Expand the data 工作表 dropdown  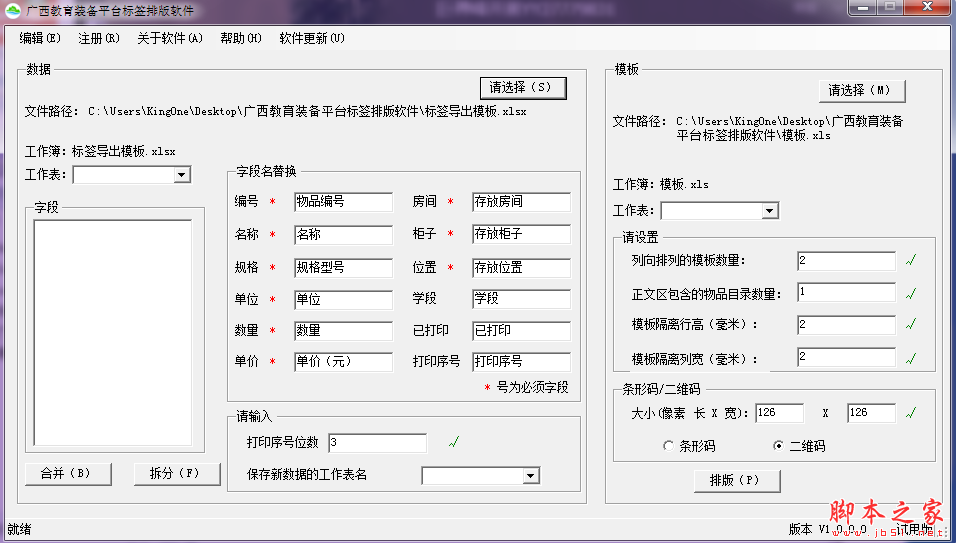181,175
